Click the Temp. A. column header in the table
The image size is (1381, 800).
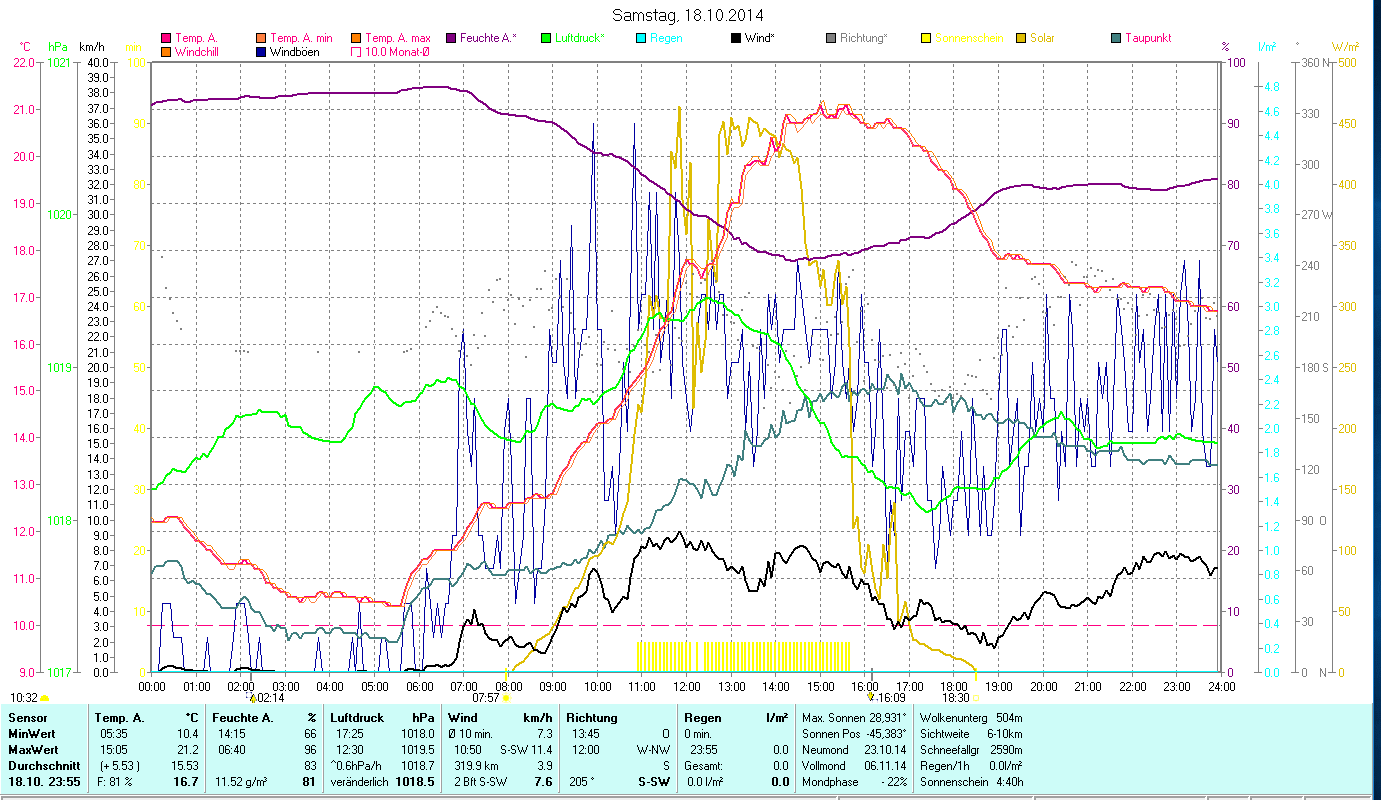point(119,718)
